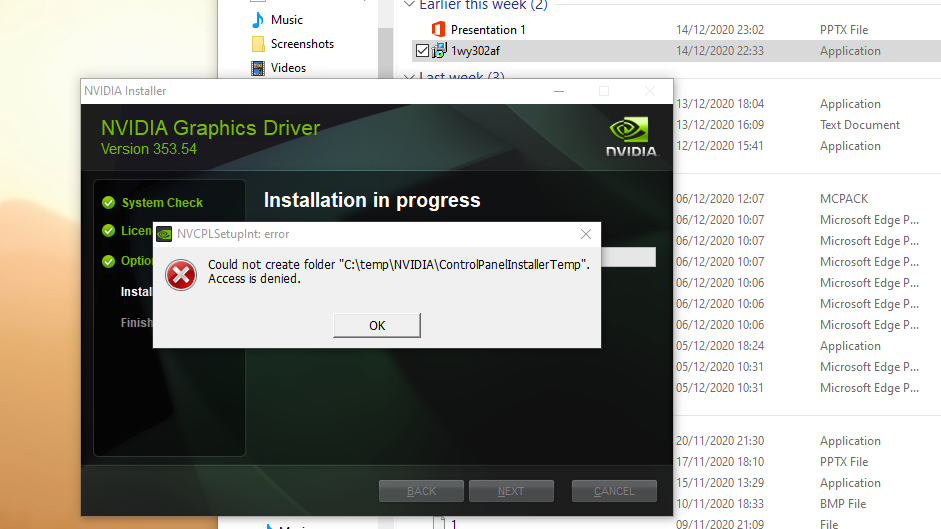
Task: Close the NVCPLSetupInt error dialog
Action: [586, 234]
